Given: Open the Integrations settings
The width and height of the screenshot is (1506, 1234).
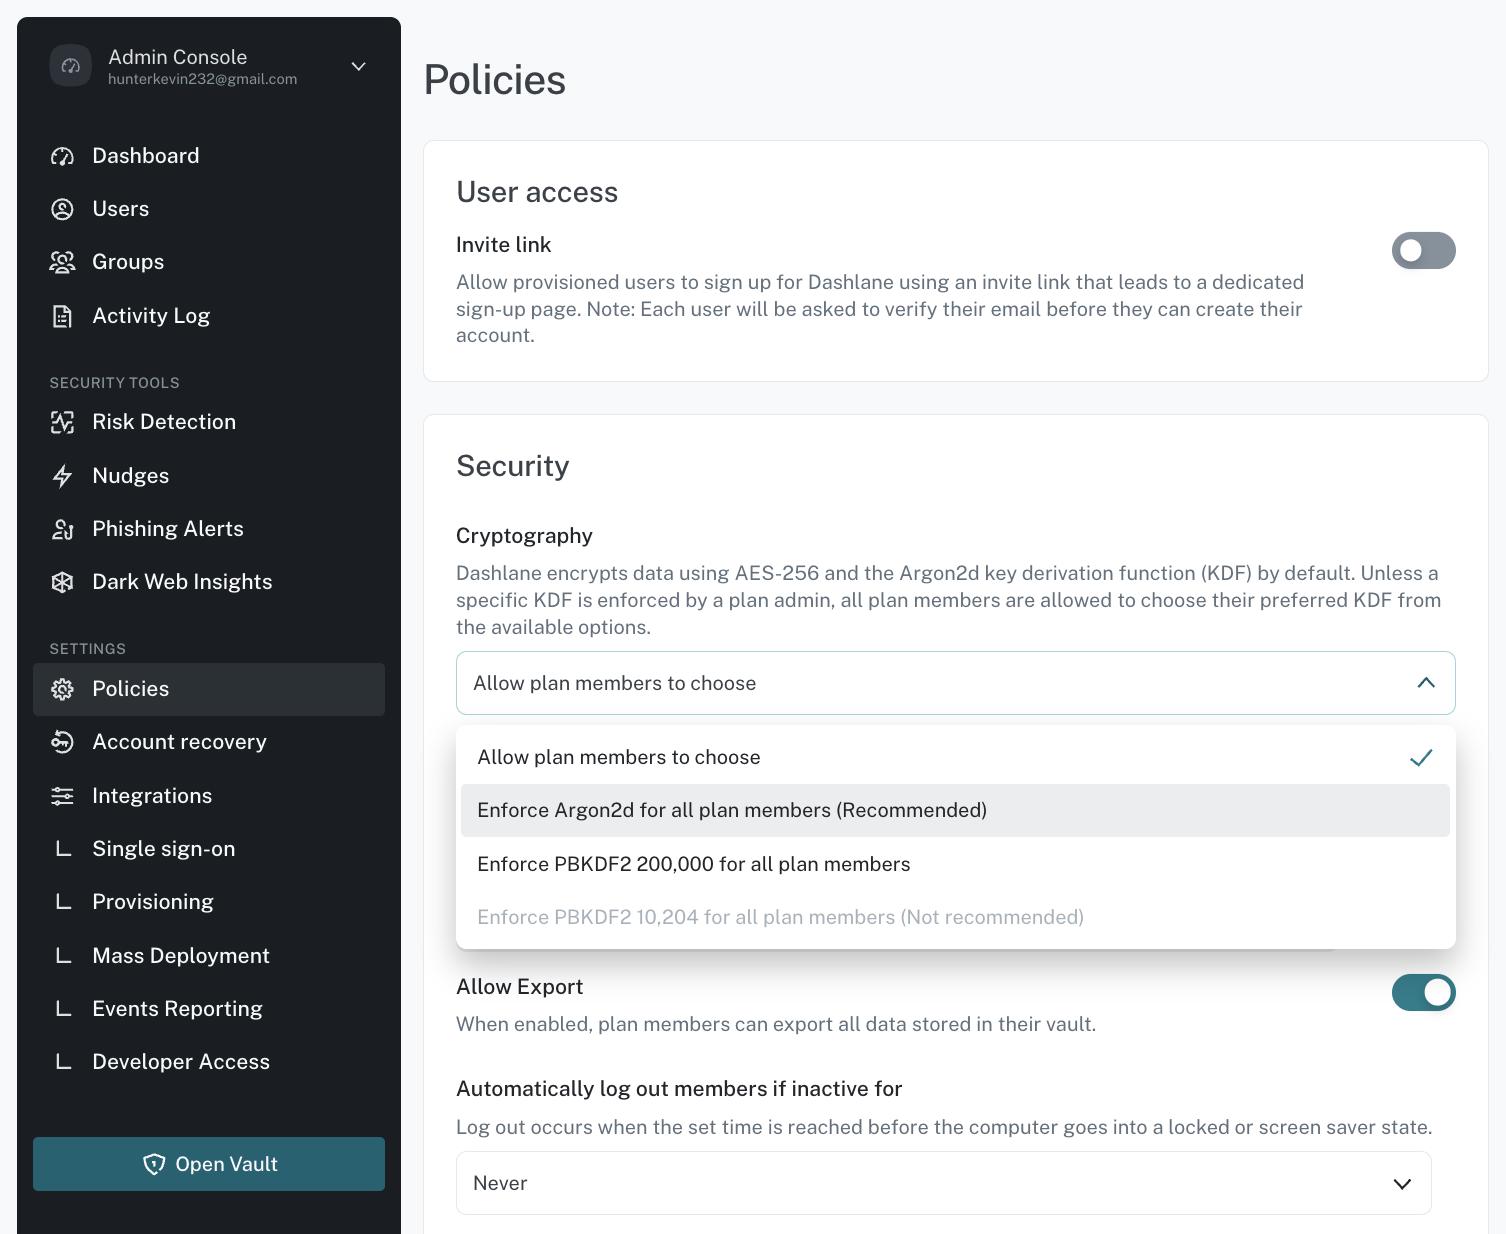Looking at the screenshot, I should click(209, 796).
